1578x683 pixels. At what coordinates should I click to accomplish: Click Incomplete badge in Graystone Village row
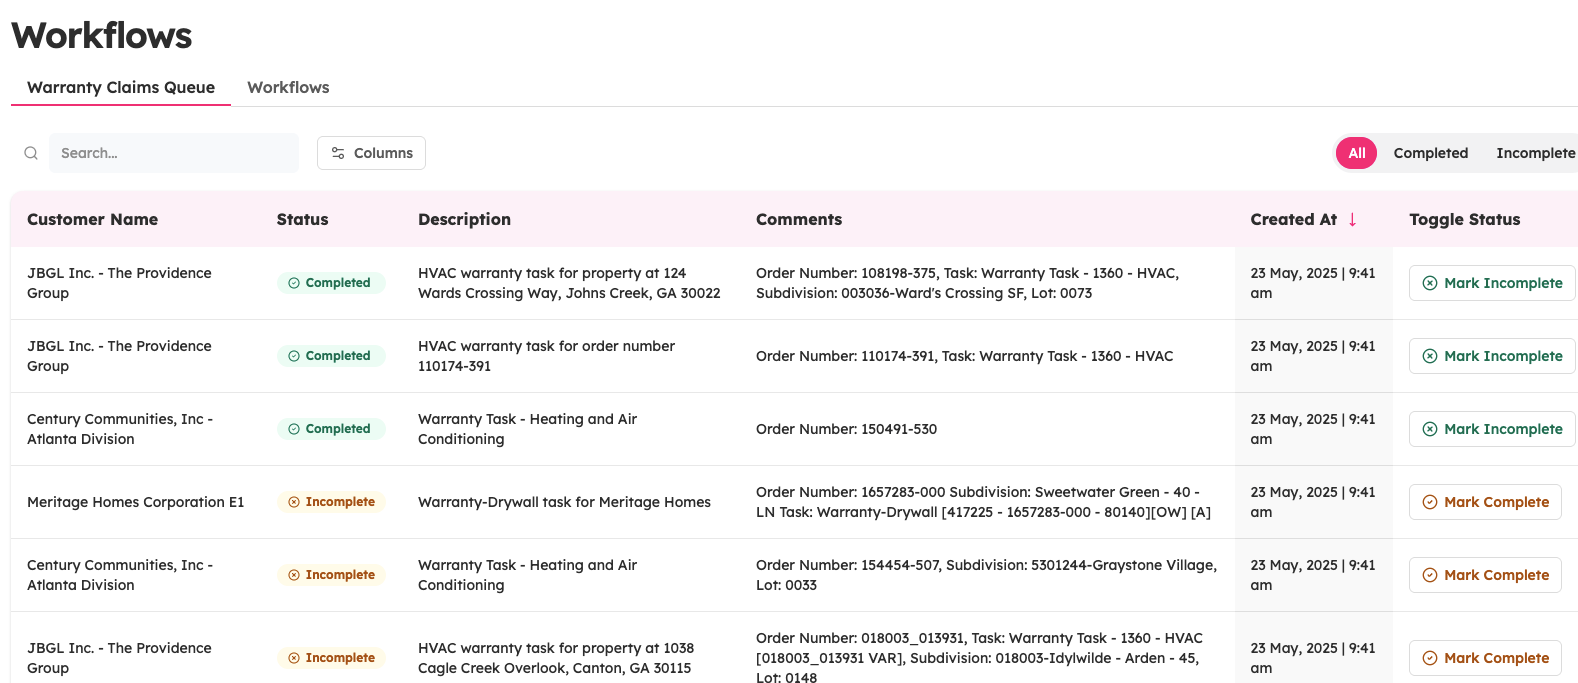click(332, 575)
